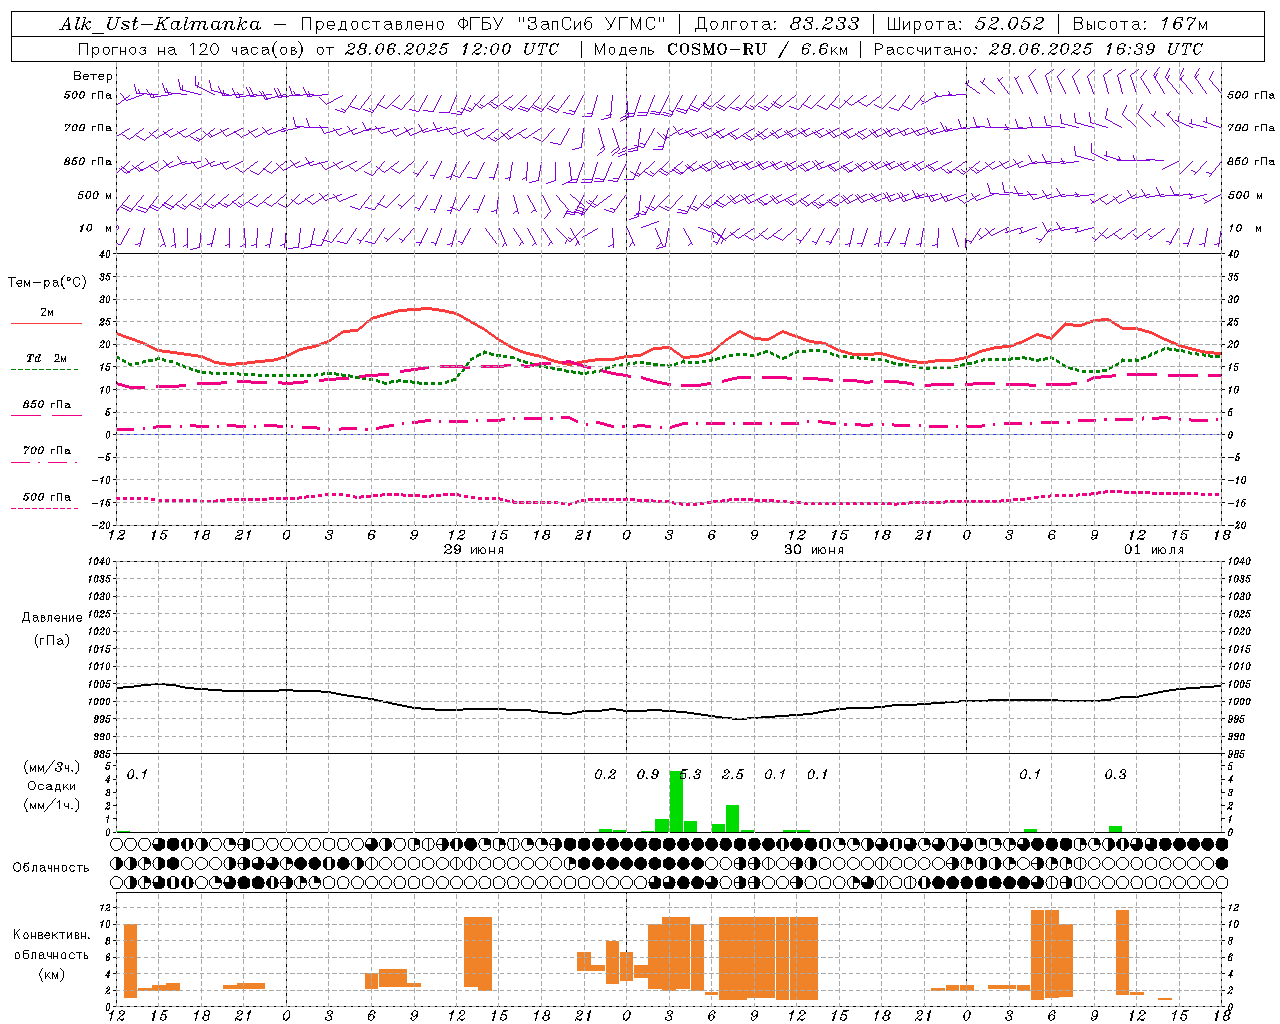Viewport: 1280px width, 1024px height.
Task: Click the 5.3 precipitation amount value
Action: [690, 774]
